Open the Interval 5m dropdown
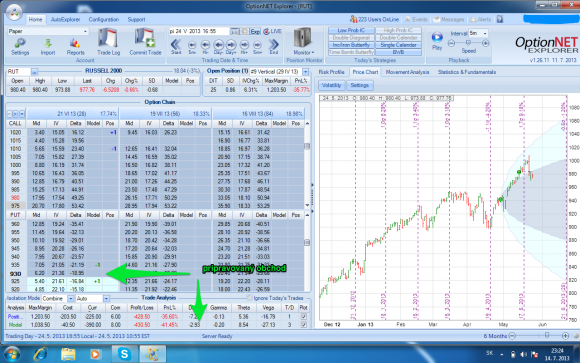Viewport: 580px width, 363px height. 485,33
